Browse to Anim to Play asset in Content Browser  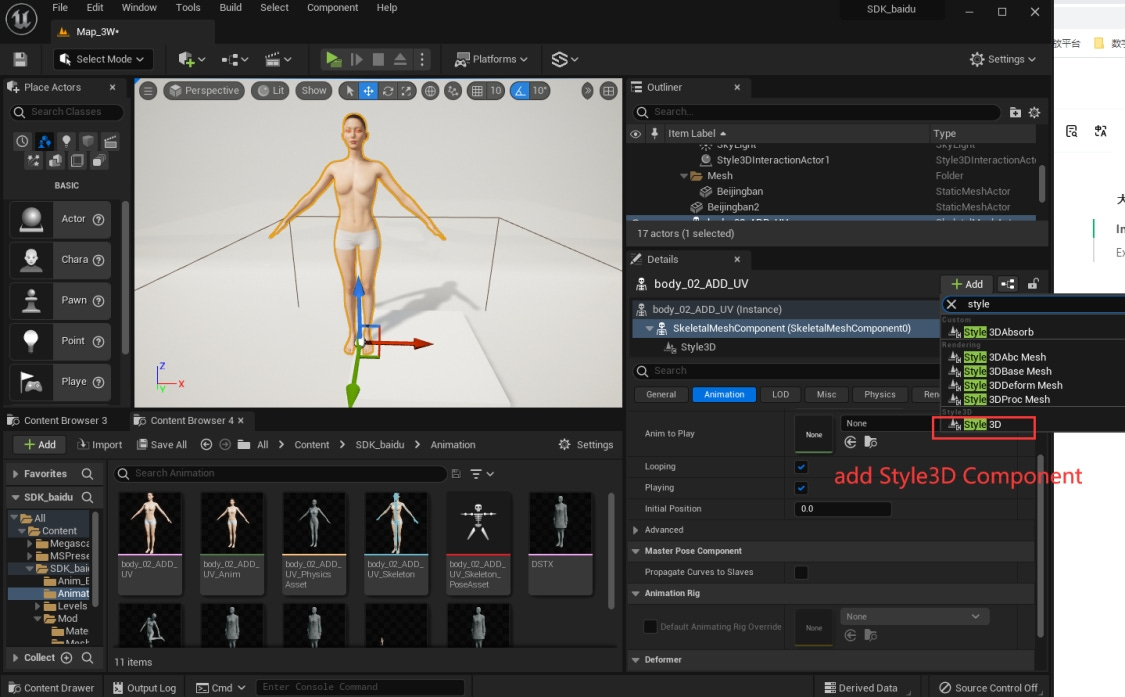[870, 442]
